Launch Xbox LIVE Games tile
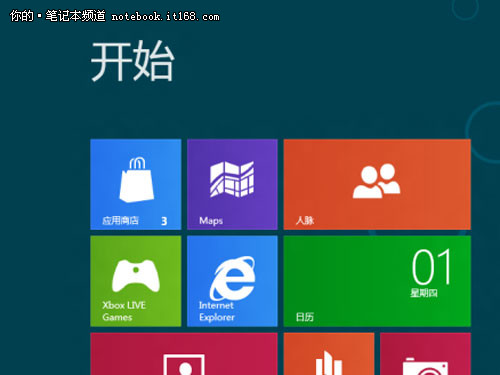The image size is (500, 375). pyautogui.click(x=136, y=281)
